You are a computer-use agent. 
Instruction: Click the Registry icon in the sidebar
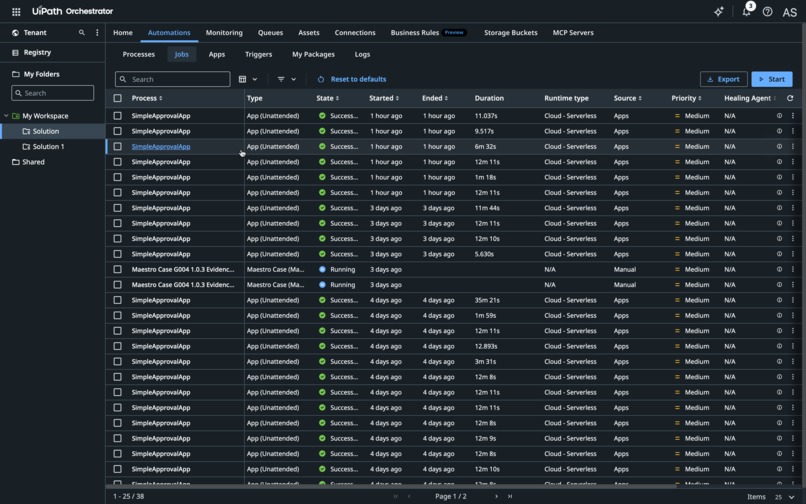[15, 52]
